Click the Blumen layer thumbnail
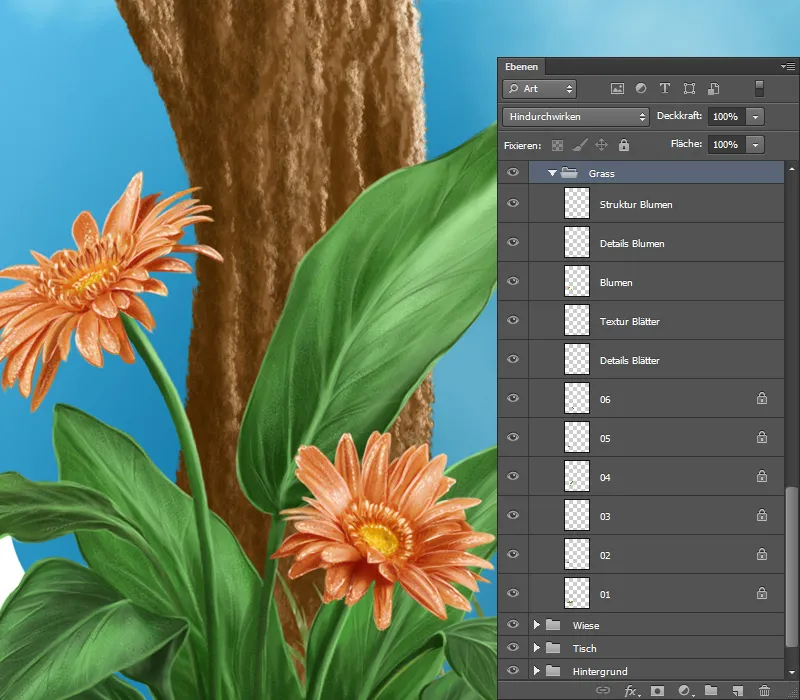800x700 pixels. pos(577,281)
